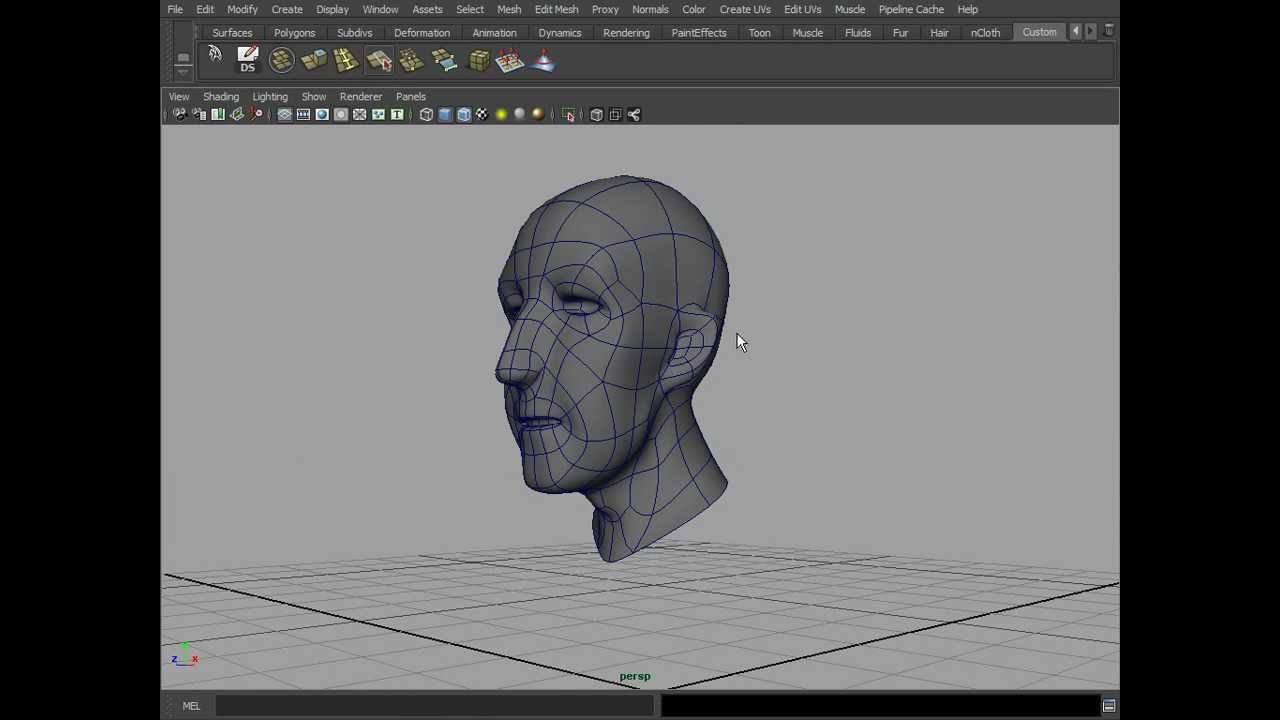Enable smooth shade all mode

coord(445,115)
